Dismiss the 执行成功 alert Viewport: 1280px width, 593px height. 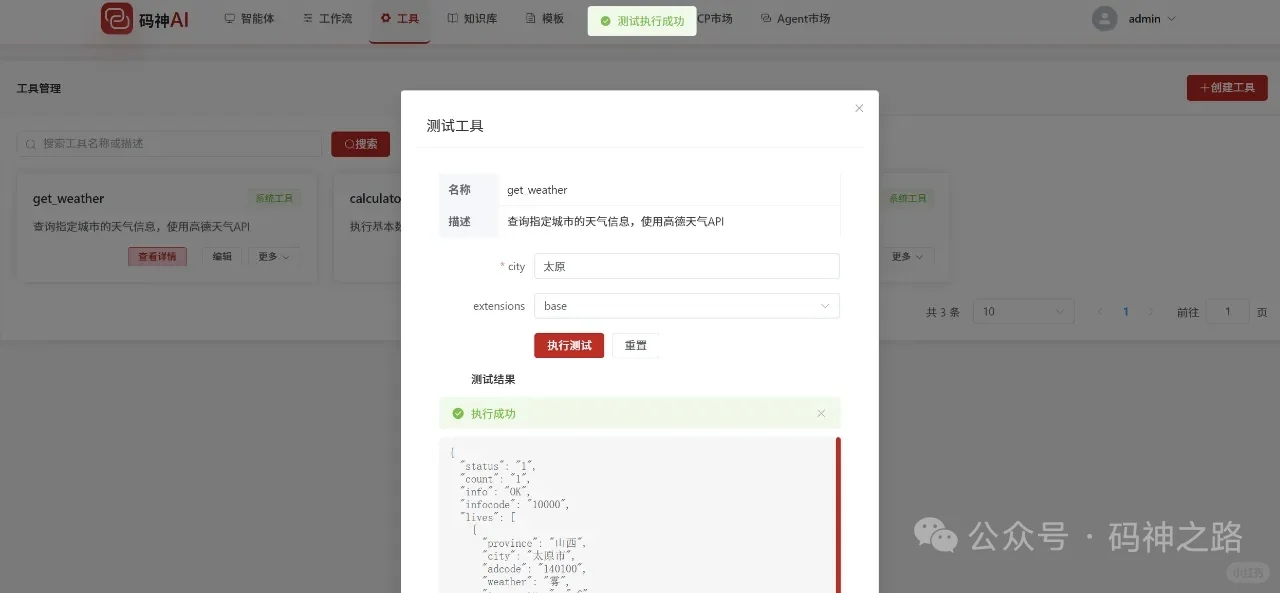point(820,412)
